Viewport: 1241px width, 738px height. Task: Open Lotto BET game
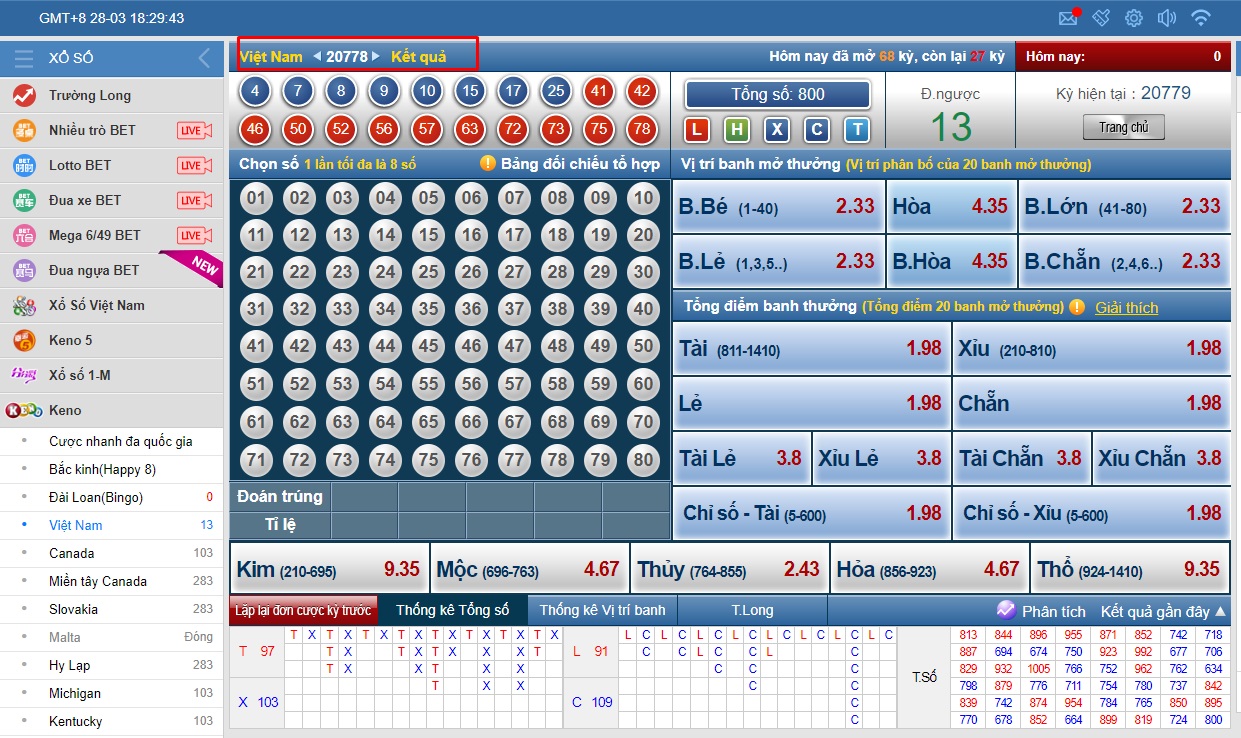pyautogui.click(x=112, y=166)
